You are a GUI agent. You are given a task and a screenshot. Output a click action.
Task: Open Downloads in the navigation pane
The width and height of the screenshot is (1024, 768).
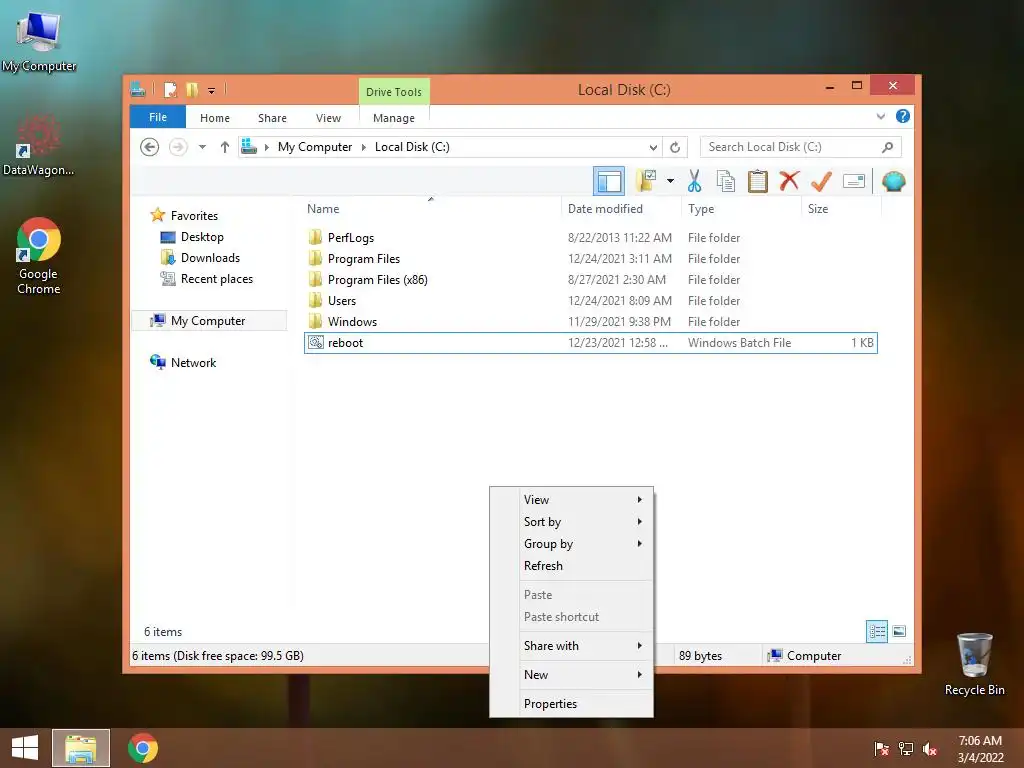[210, 258]
